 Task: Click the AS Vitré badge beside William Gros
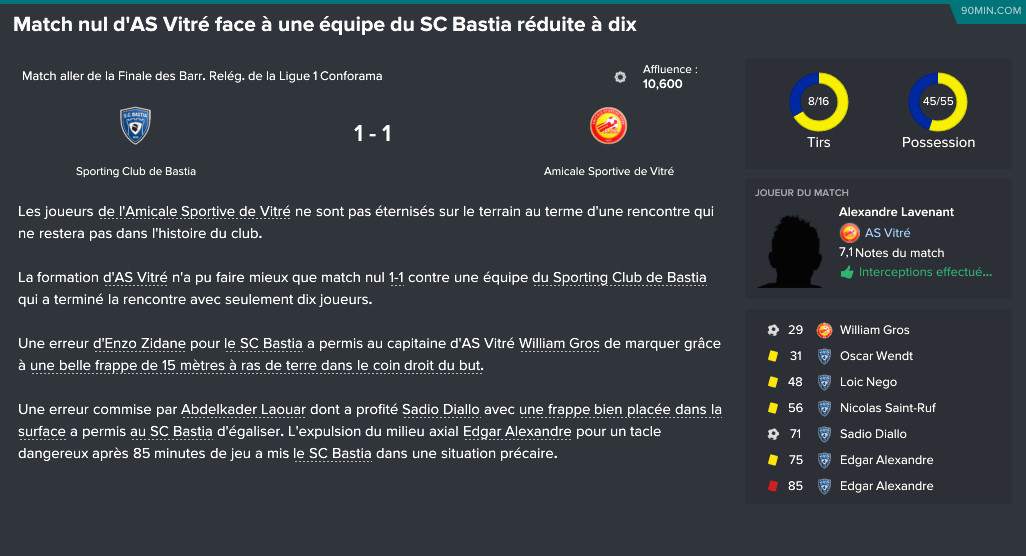click(824, 330)
